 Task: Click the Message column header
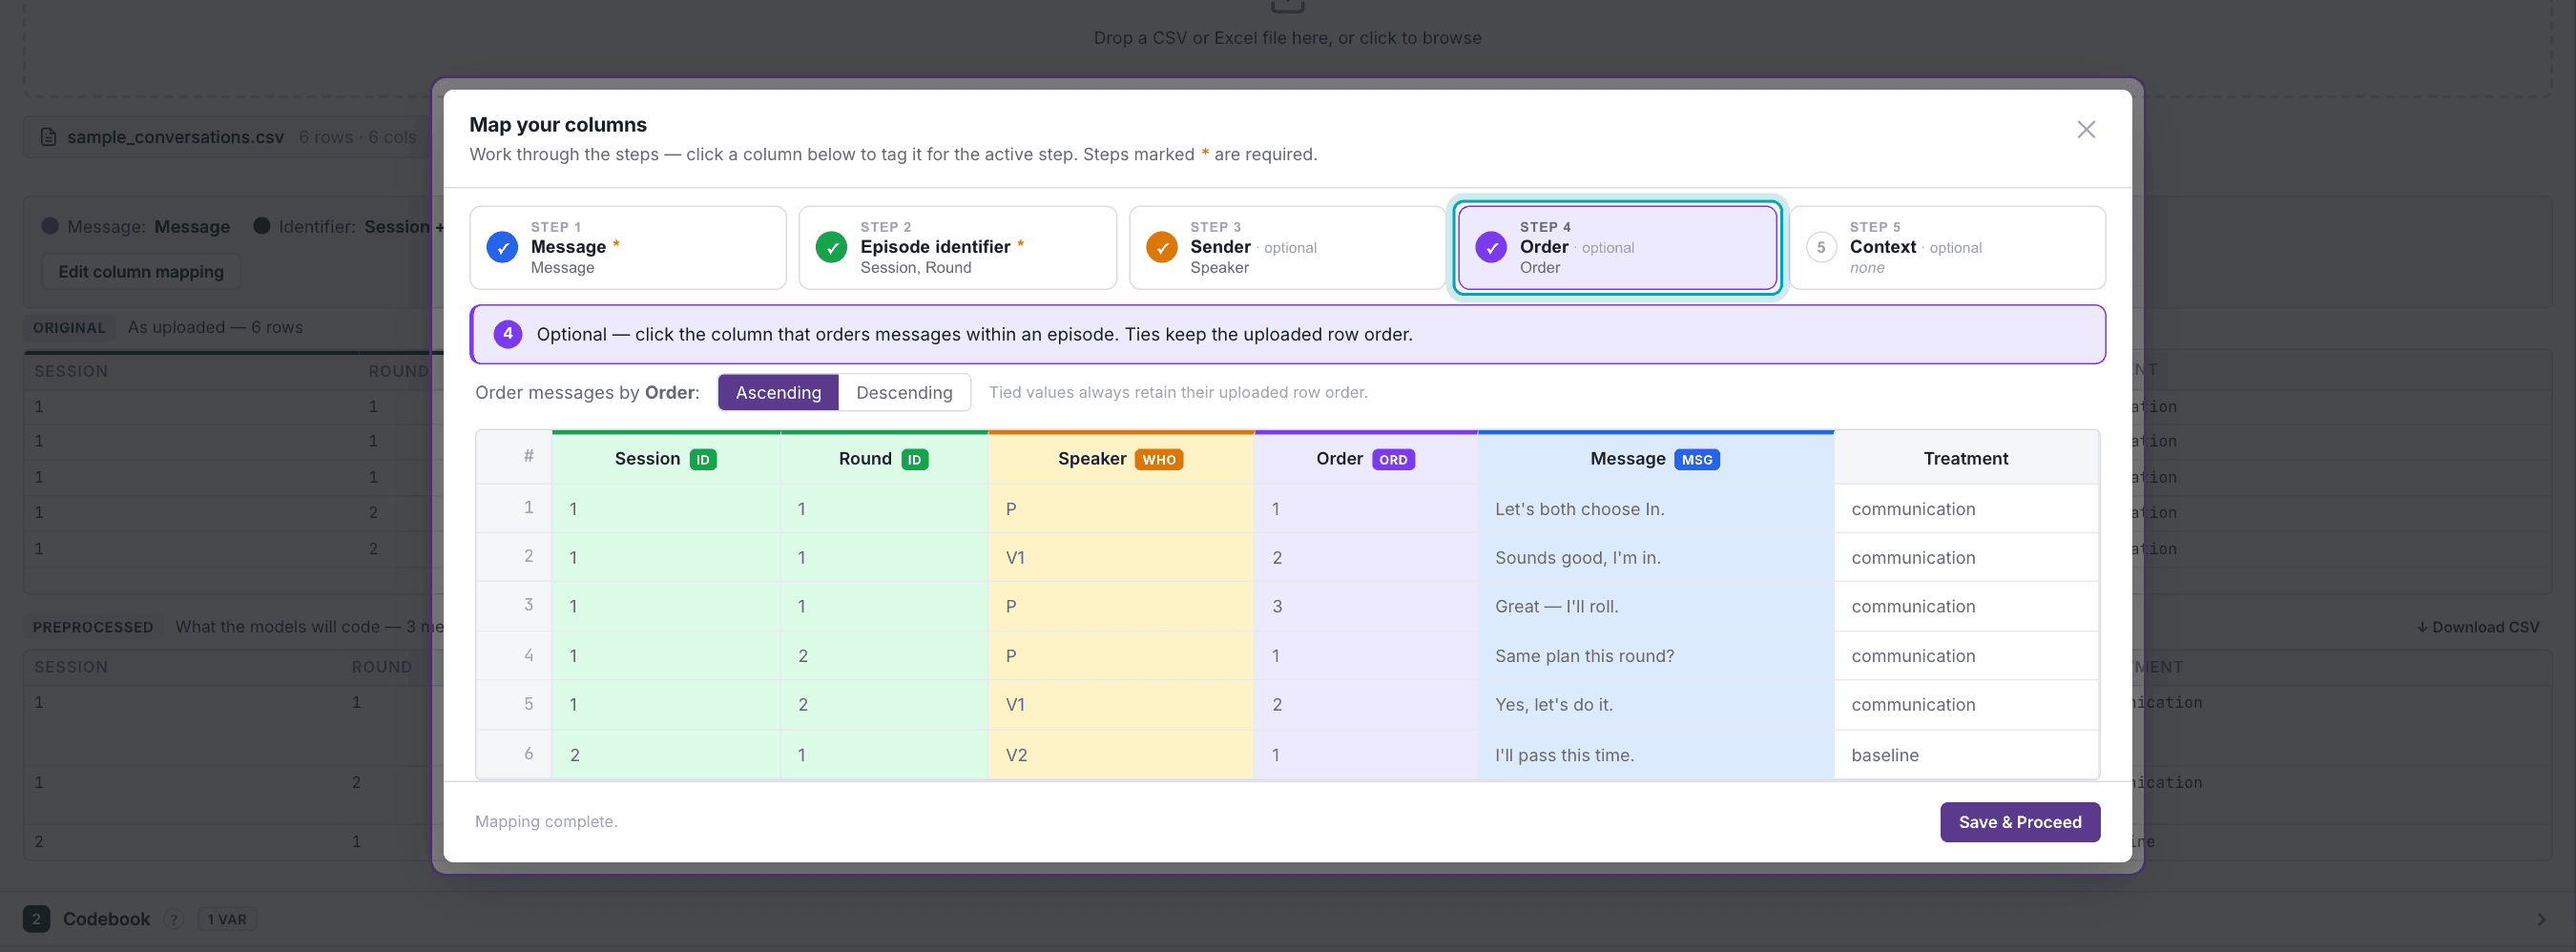[x=1656, y=459]
